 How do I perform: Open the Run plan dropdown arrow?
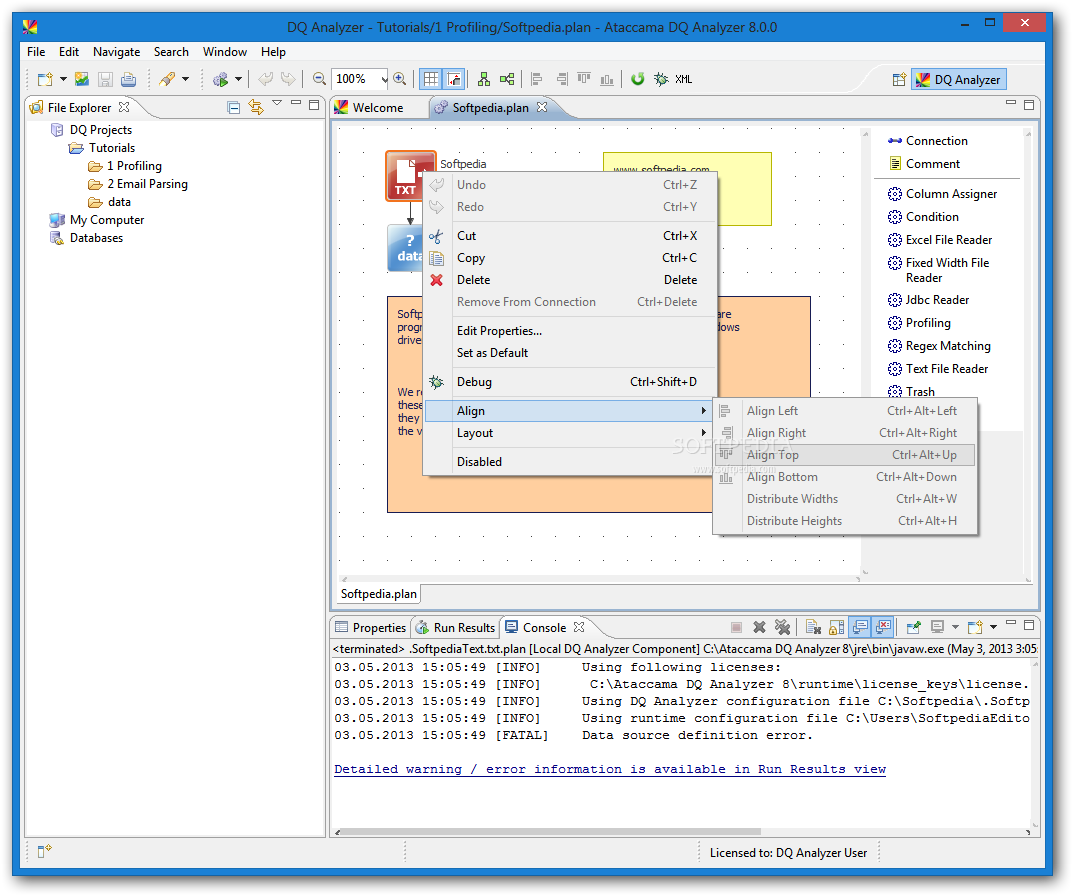(x=238, y=79)
